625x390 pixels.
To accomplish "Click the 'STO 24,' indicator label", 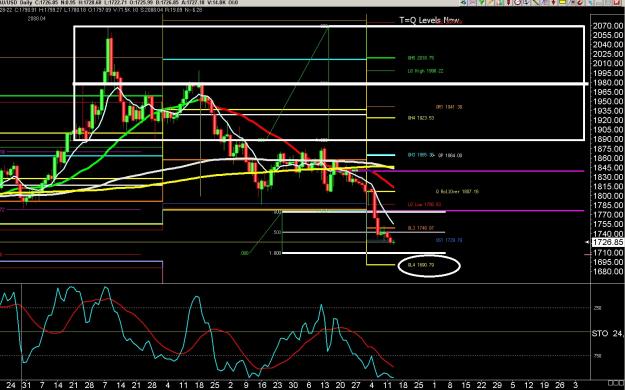I will [607, 333].
